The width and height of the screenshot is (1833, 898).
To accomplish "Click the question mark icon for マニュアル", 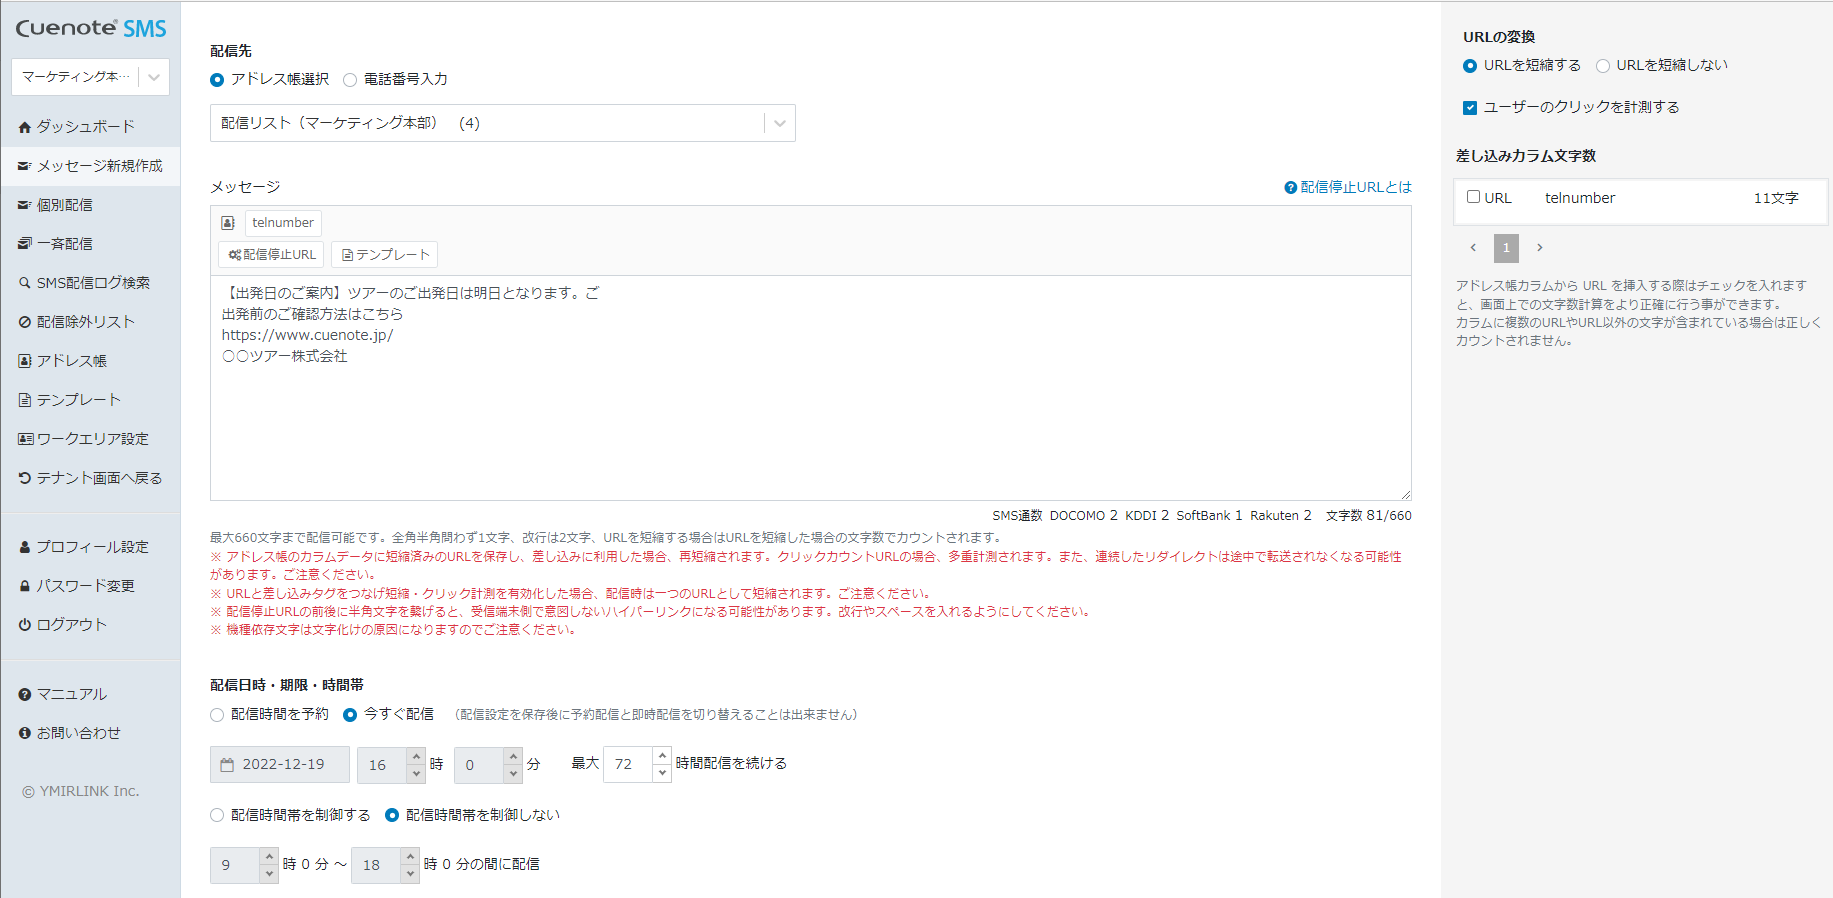I will point(25,694).
